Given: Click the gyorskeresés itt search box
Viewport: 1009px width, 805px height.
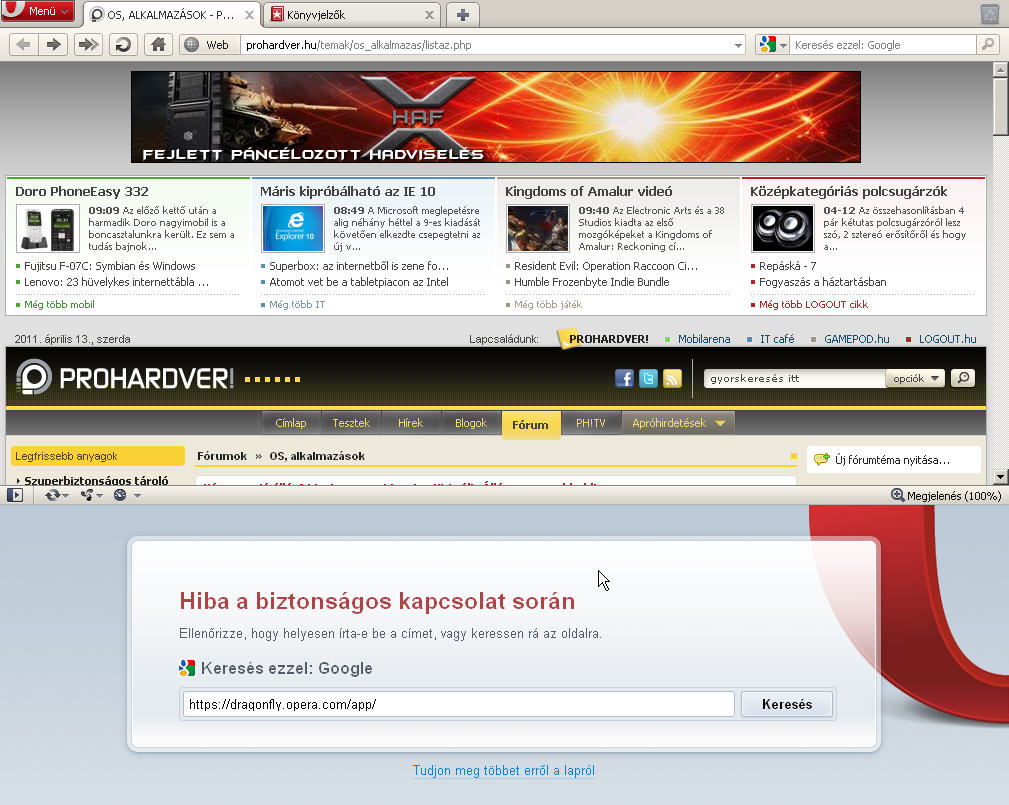Looking at the screenshot, I should [795, 378].
